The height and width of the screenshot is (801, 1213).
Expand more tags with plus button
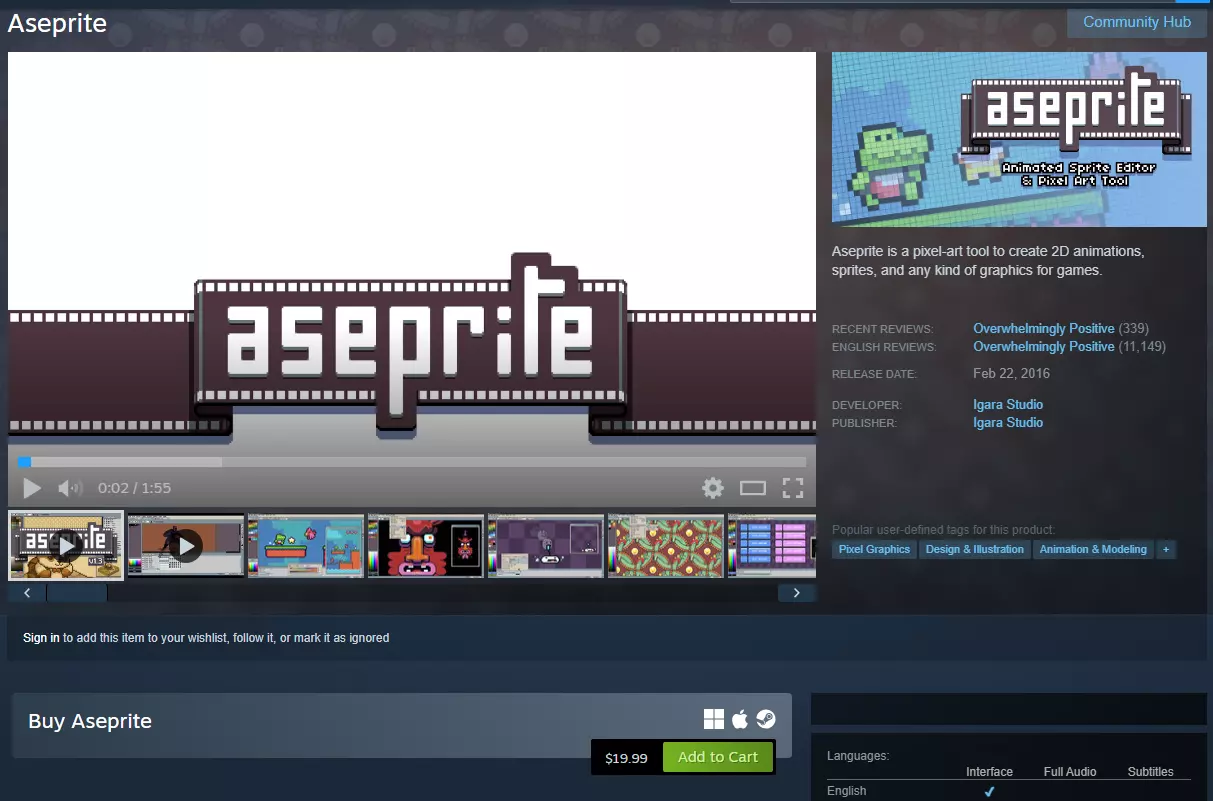click(x=1166, y=549)
